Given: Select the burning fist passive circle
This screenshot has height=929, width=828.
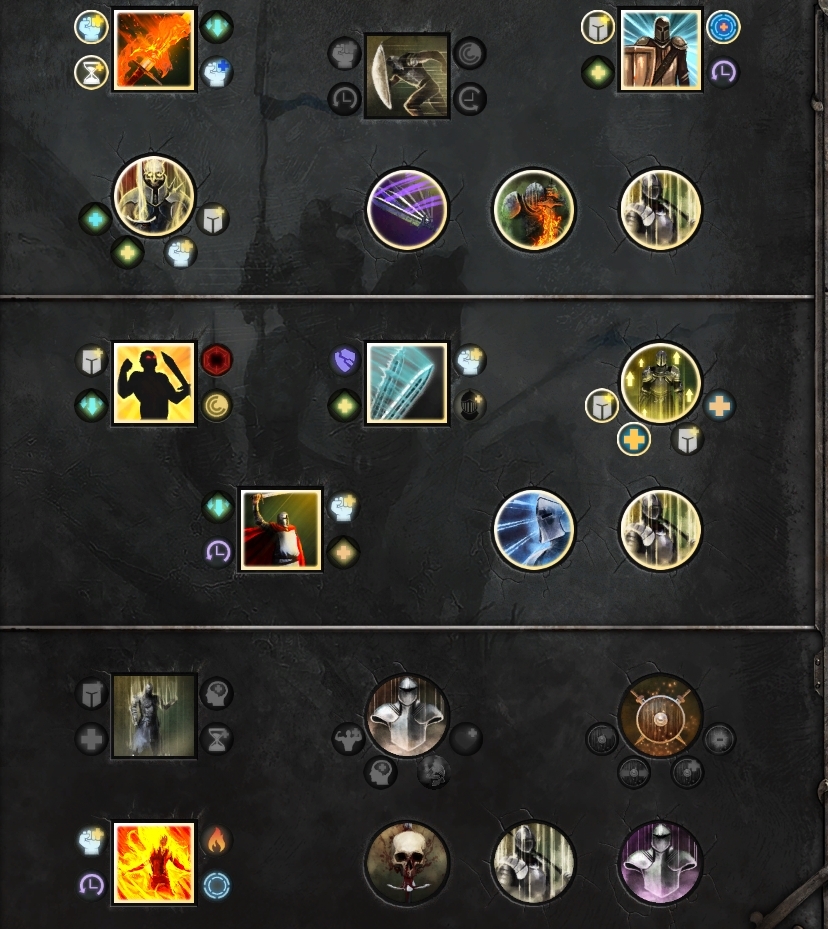Looking at the screenshot, I should pyautogui.click(x=534, y=209).
